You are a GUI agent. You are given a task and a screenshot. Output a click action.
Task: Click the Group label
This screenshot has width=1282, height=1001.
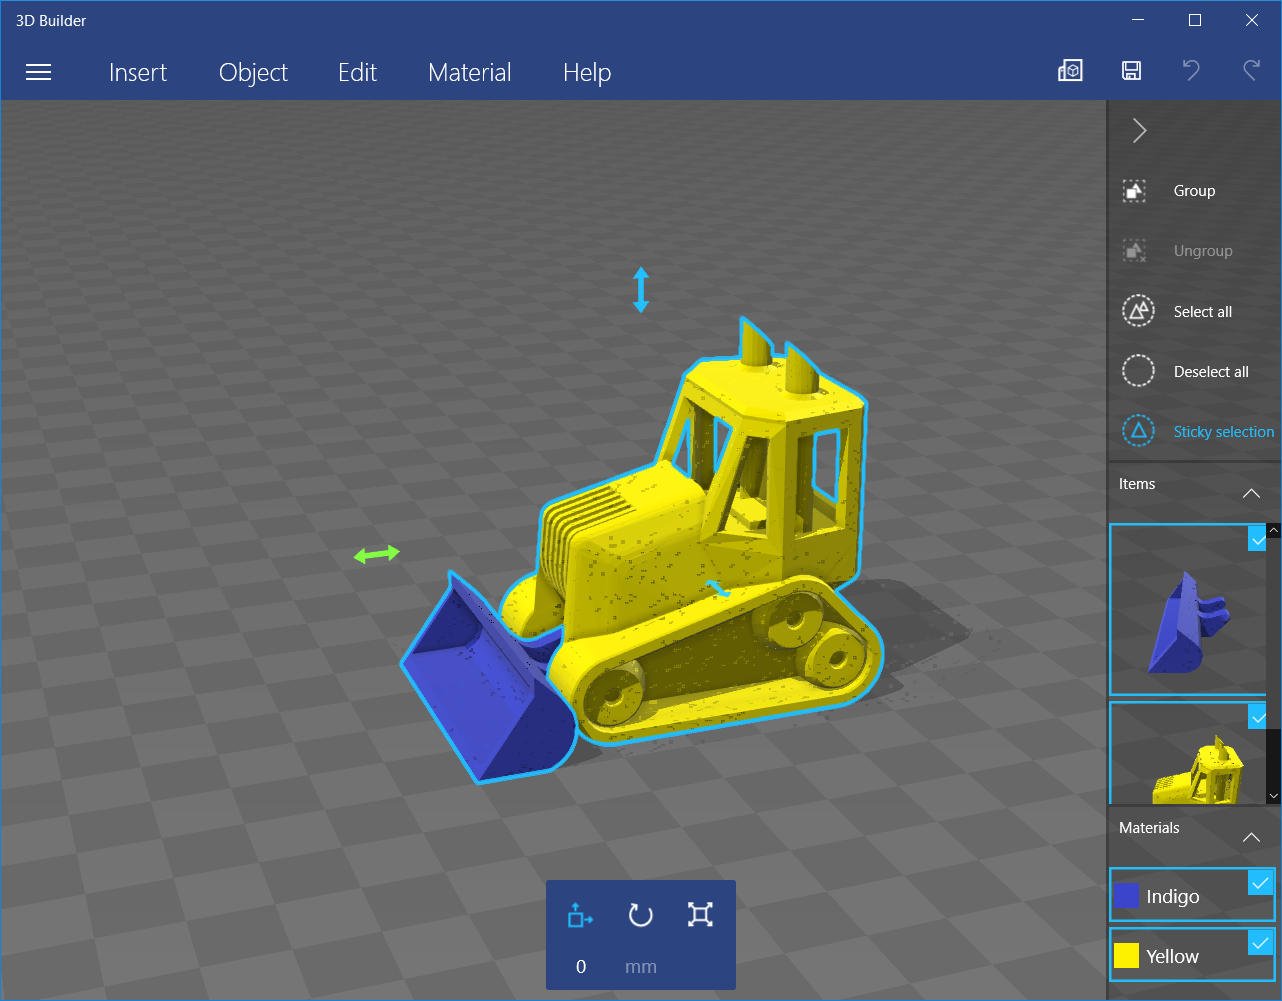pyautogui.click(x=1194, y=191)
